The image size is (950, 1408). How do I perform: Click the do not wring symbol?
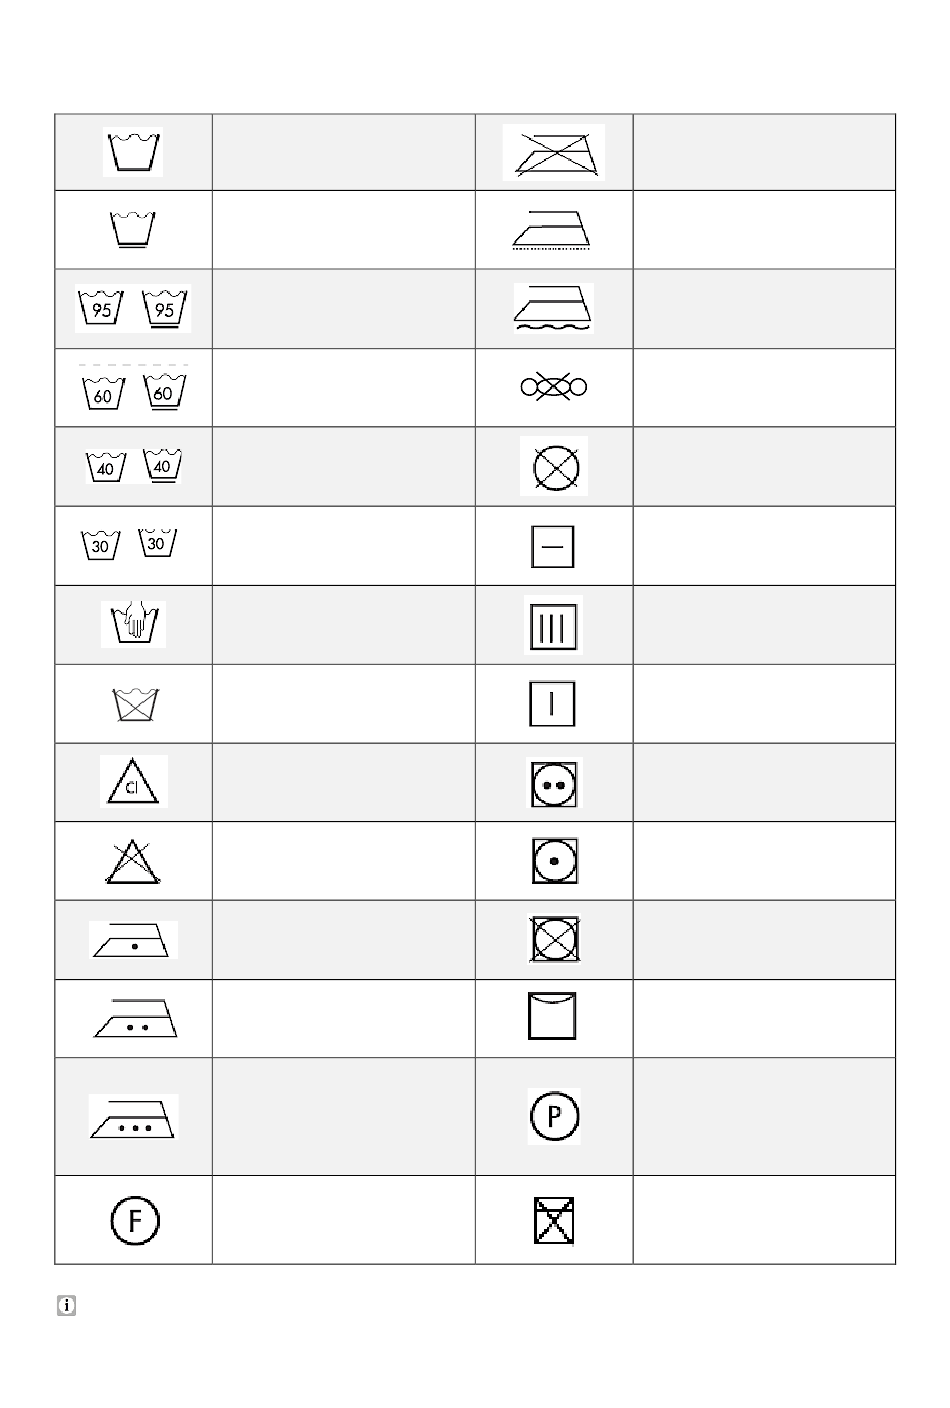point(554,387)
